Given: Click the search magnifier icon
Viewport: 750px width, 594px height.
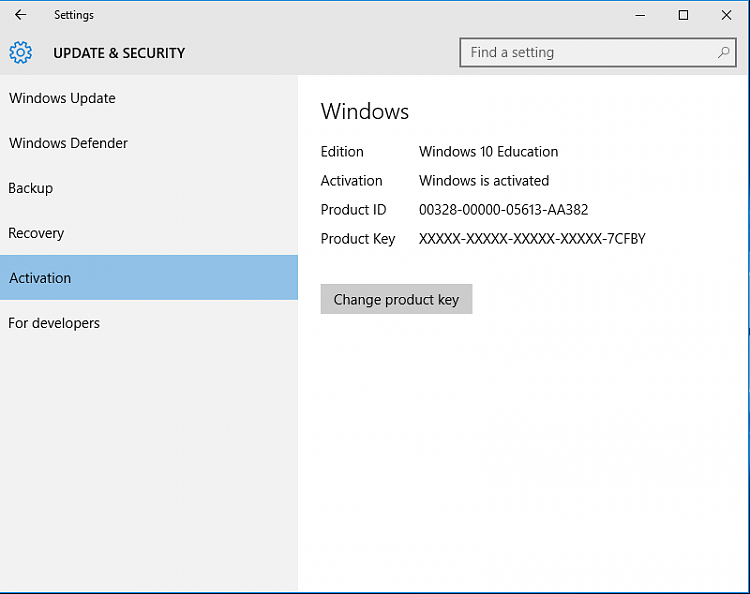Looking at the screenshot, I should pos(723,52).
